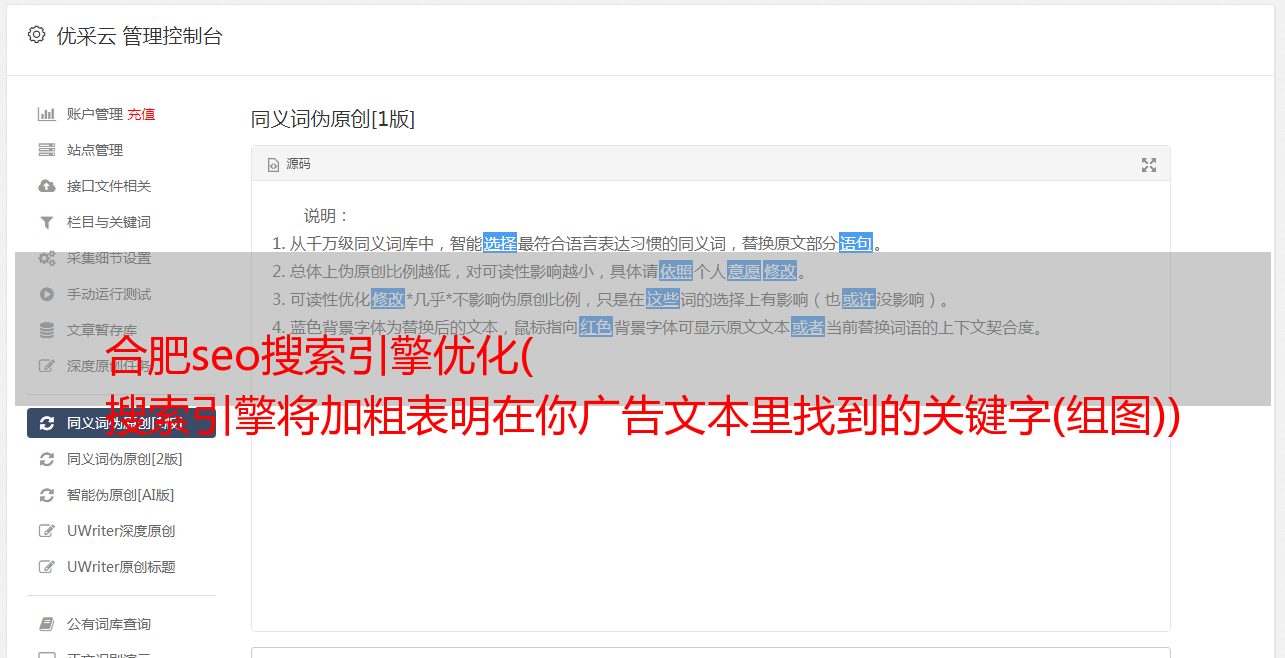
Task: Click the 充值 recharge link
Action: [141, 114]
